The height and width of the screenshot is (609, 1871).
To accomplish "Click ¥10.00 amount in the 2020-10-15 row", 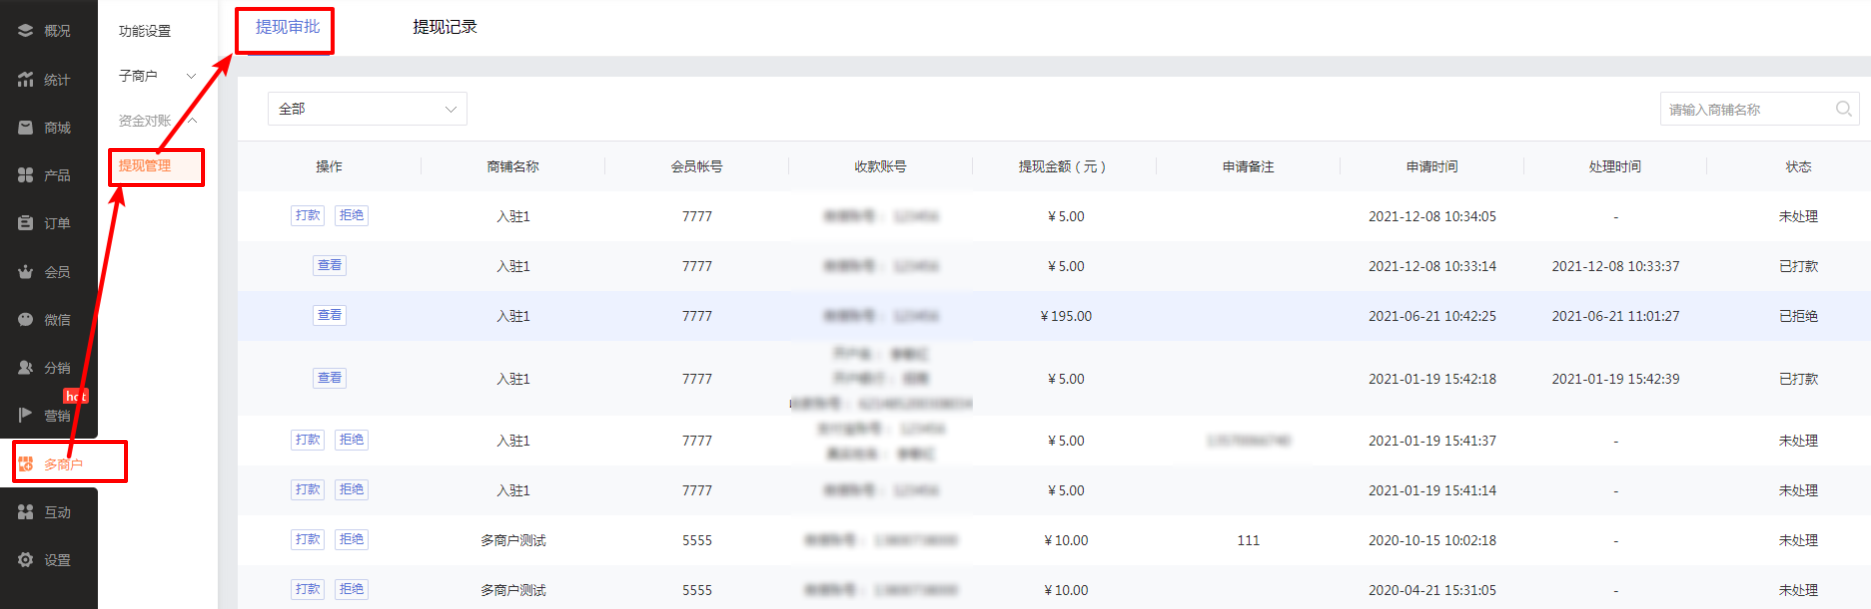I will [1066, 540].
